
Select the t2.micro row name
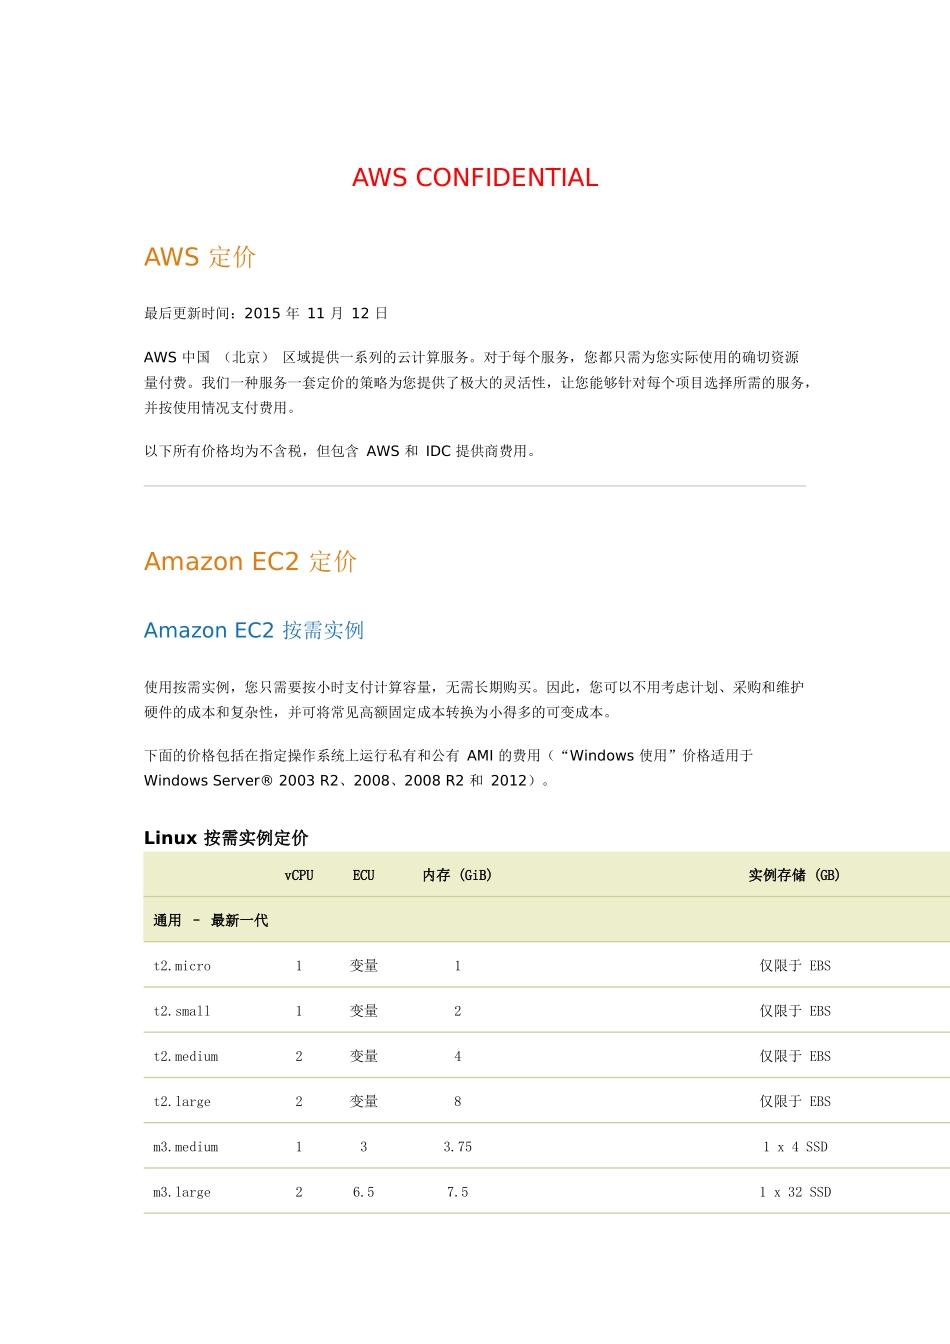tap(182, 966)
